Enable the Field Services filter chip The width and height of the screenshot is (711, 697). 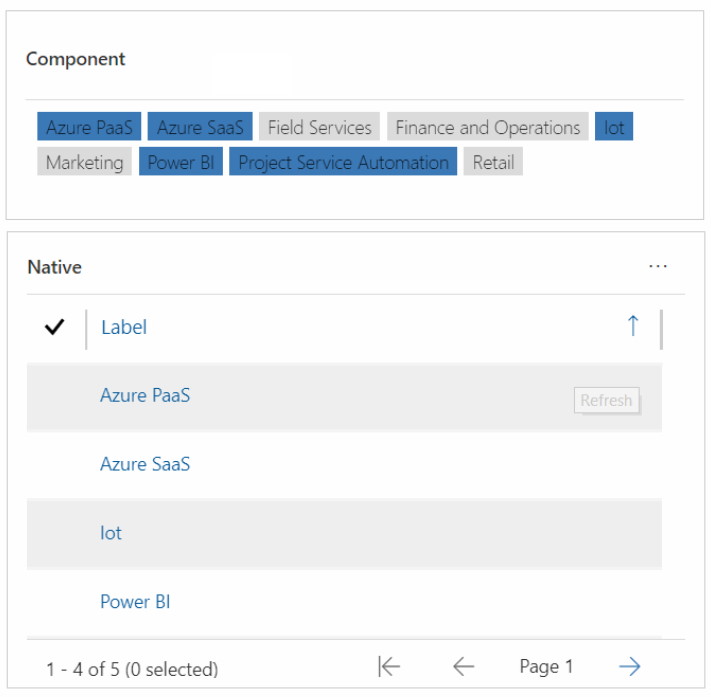(x=319, y=127)
